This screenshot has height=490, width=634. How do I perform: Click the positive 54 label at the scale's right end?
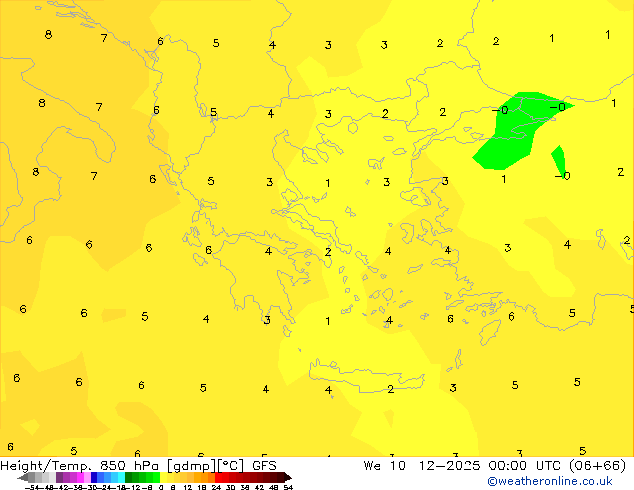point(288,487)
